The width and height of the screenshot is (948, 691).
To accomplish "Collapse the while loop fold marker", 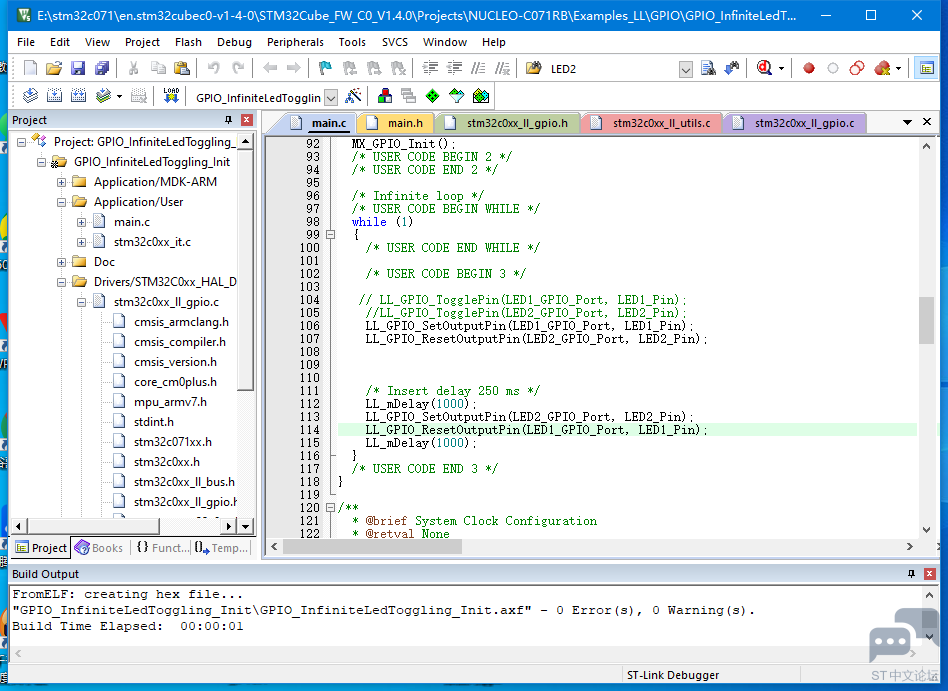I will click(330, 235).
